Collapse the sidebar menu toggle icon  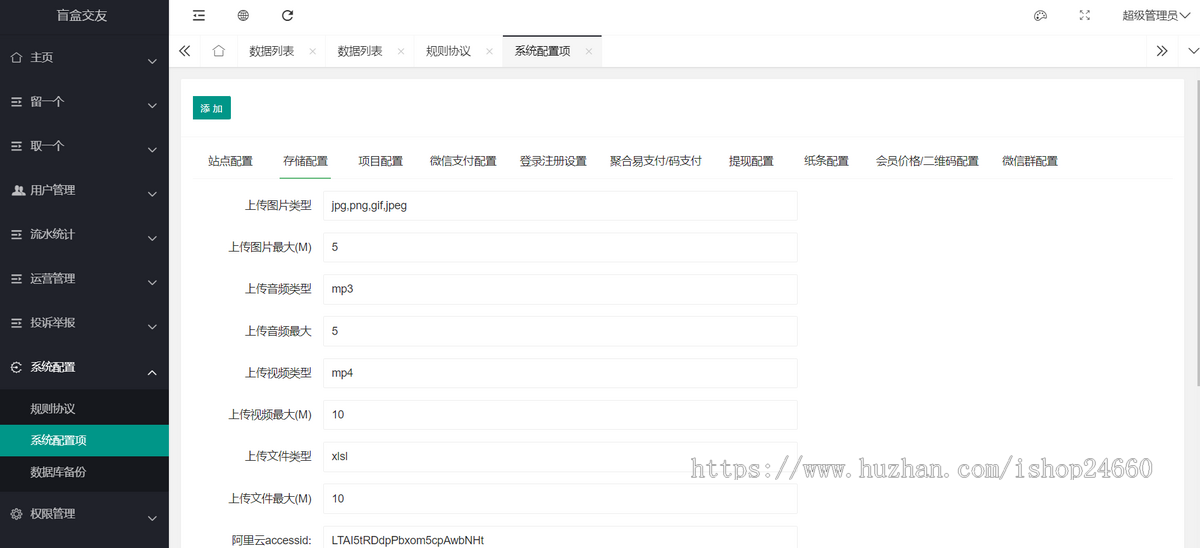(199, 15)
